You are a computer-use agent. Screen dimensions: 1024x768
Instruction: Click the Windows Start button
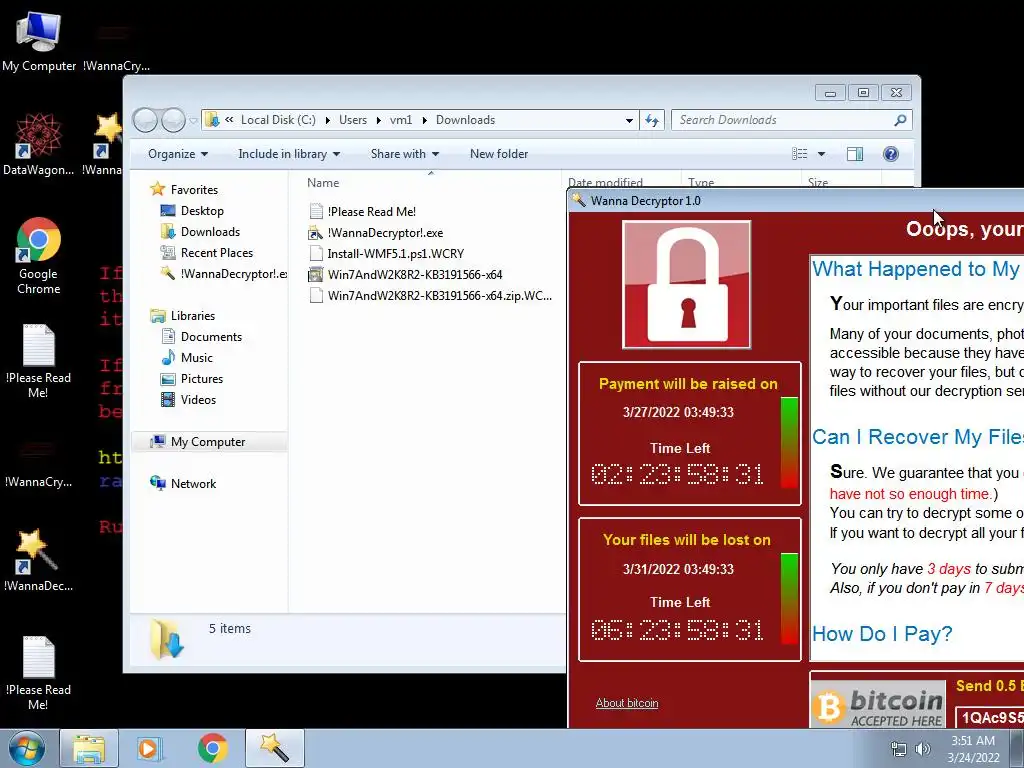27,748
